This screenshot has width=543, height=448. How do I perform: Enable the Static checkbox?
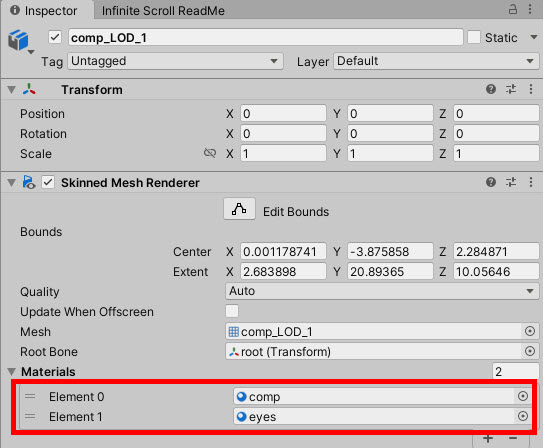tap(474, 37)
